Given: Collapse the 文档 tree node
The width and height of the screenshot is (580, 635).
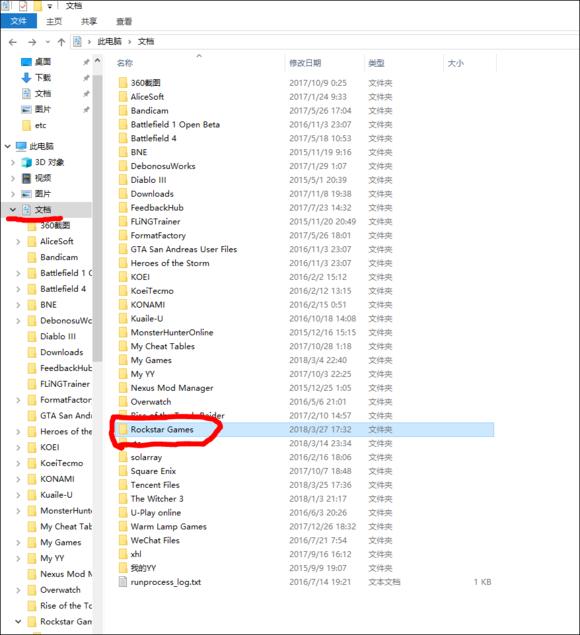Looking at the screenshot, I should pos(13,210).
